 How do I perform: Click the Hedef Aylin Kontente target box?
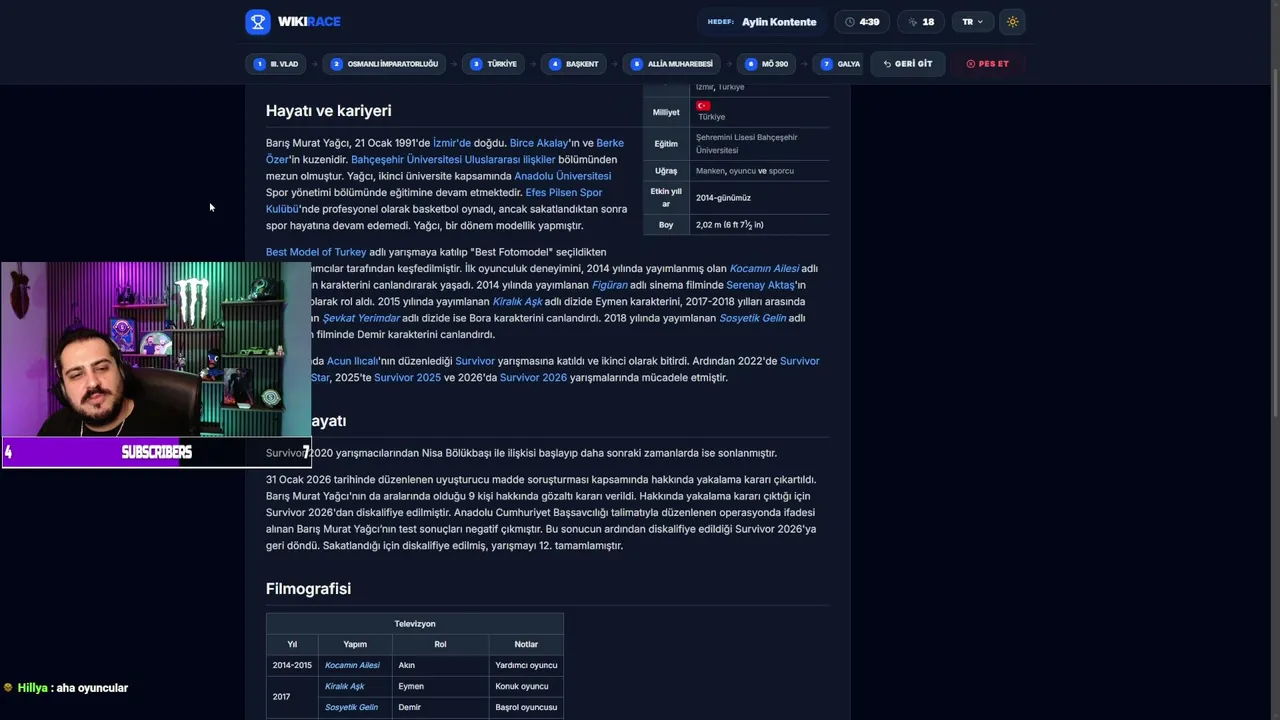click(762, 22)
